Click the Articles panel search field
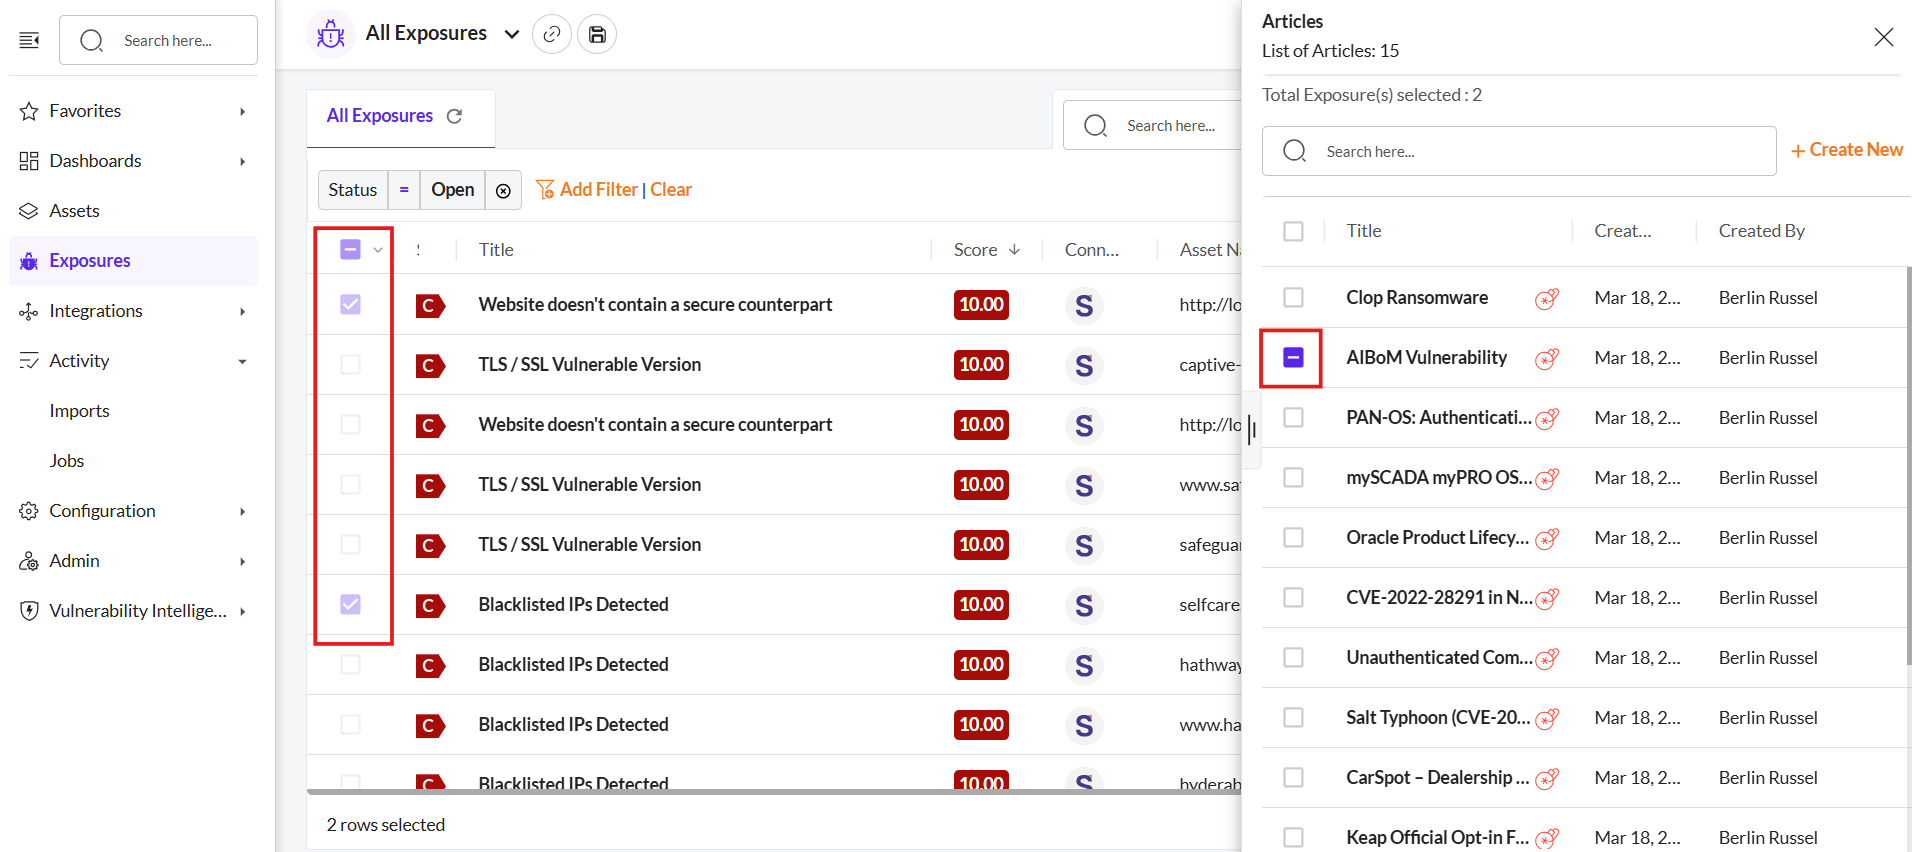 click(x=1519, y=151)
